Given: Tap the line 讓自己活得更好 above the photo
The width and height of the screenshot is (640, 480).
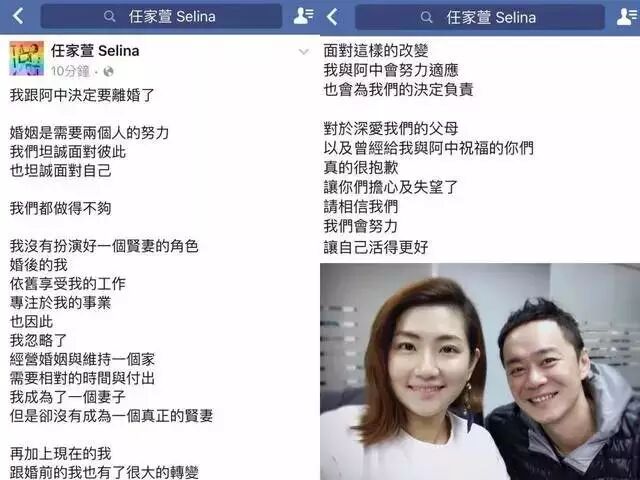Looking at the screenshot, I should coord(376,247).
